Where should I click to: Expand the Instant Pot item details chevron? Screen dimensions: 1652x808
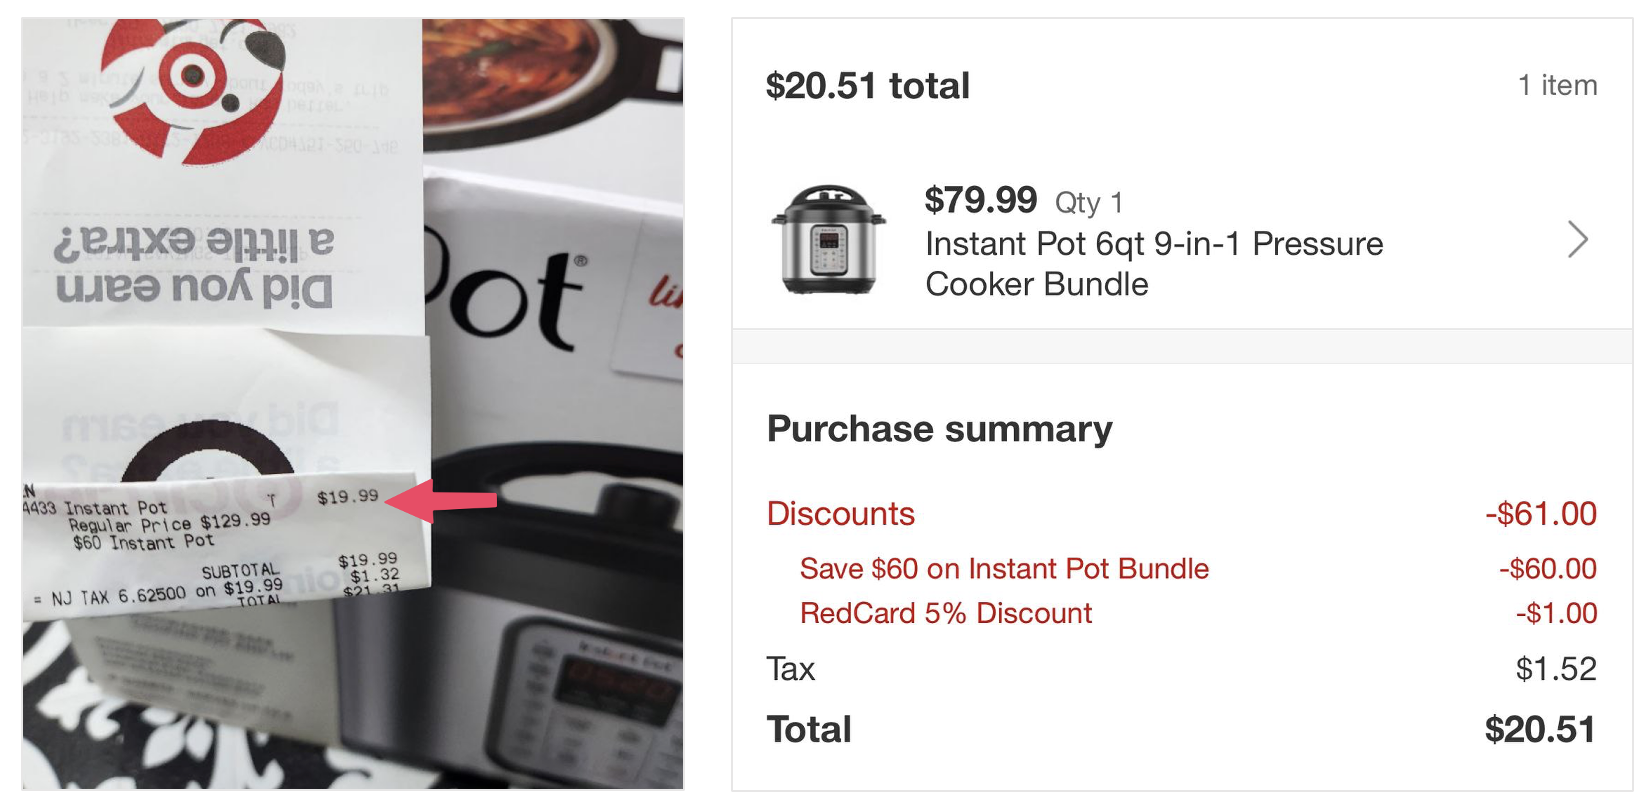[1577, 240]
